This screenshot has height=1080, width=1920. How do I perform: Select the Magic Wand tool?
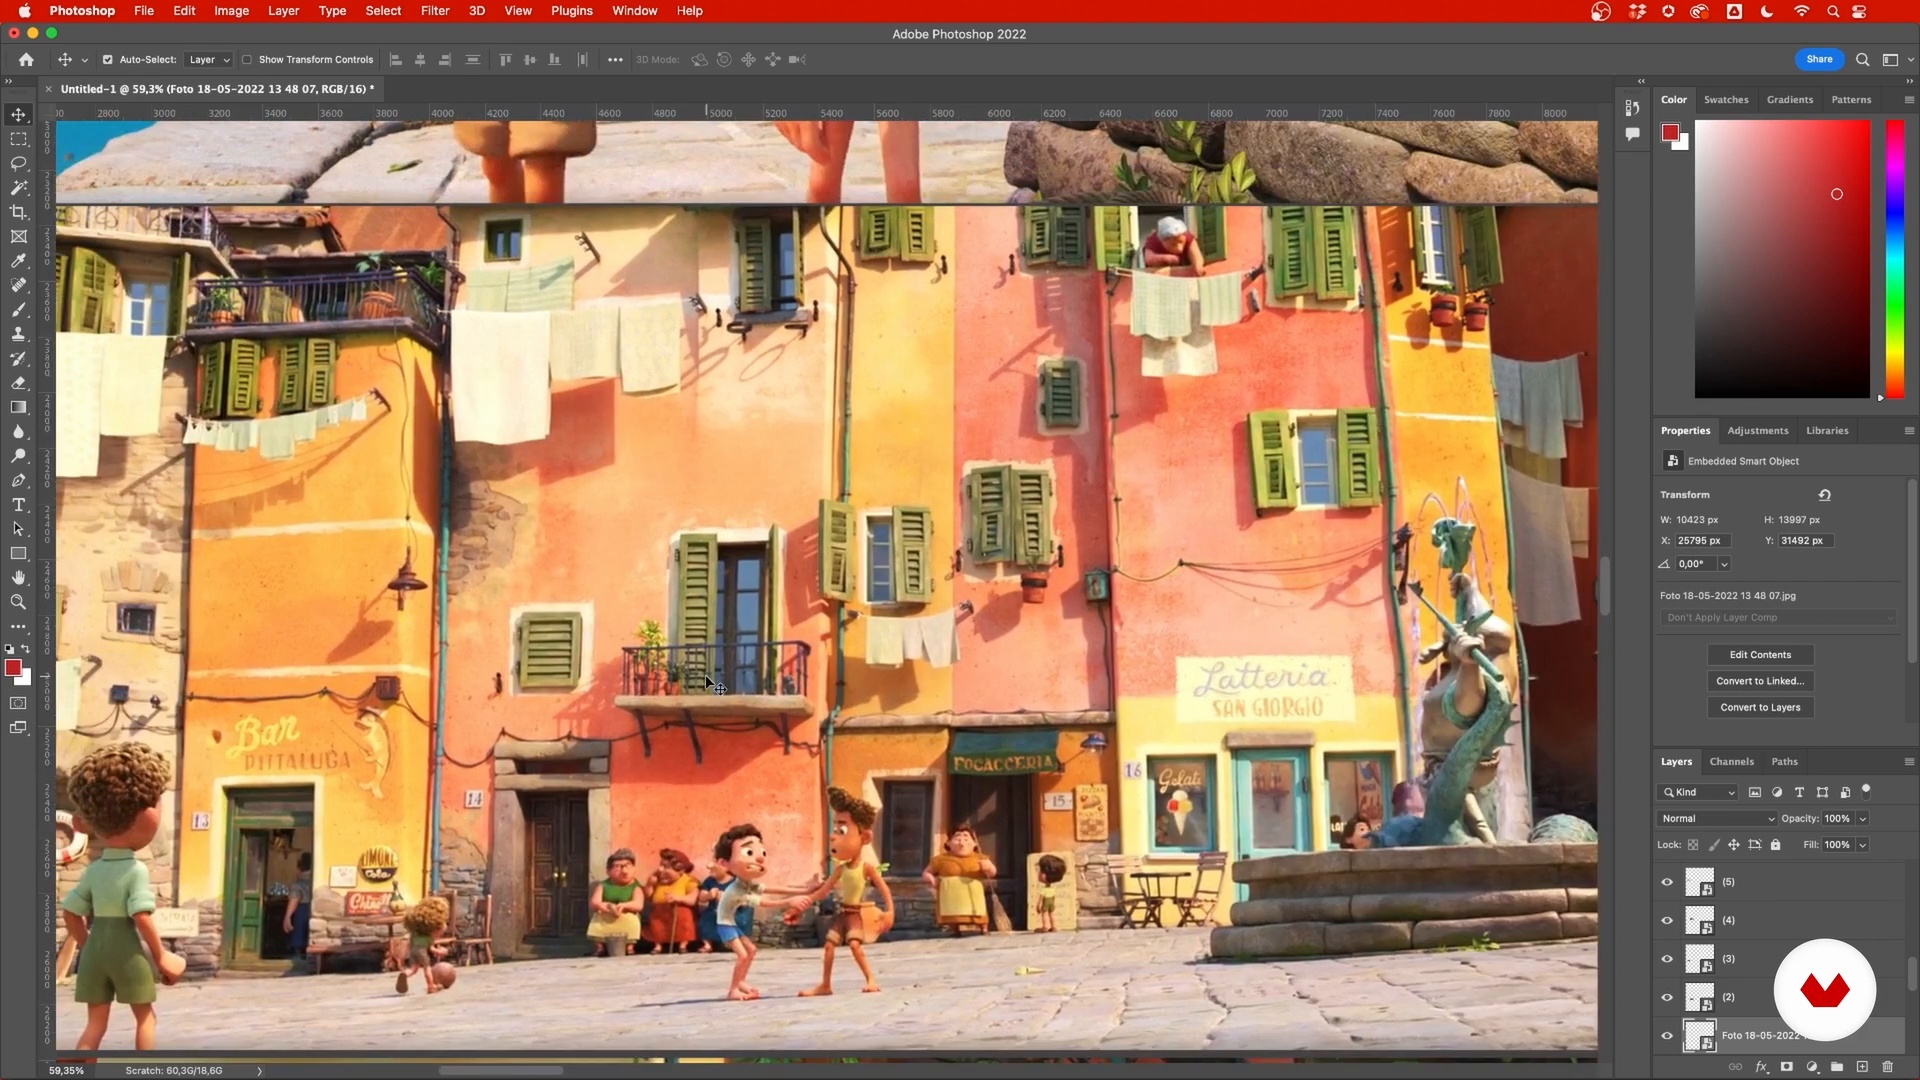point(18,188)
